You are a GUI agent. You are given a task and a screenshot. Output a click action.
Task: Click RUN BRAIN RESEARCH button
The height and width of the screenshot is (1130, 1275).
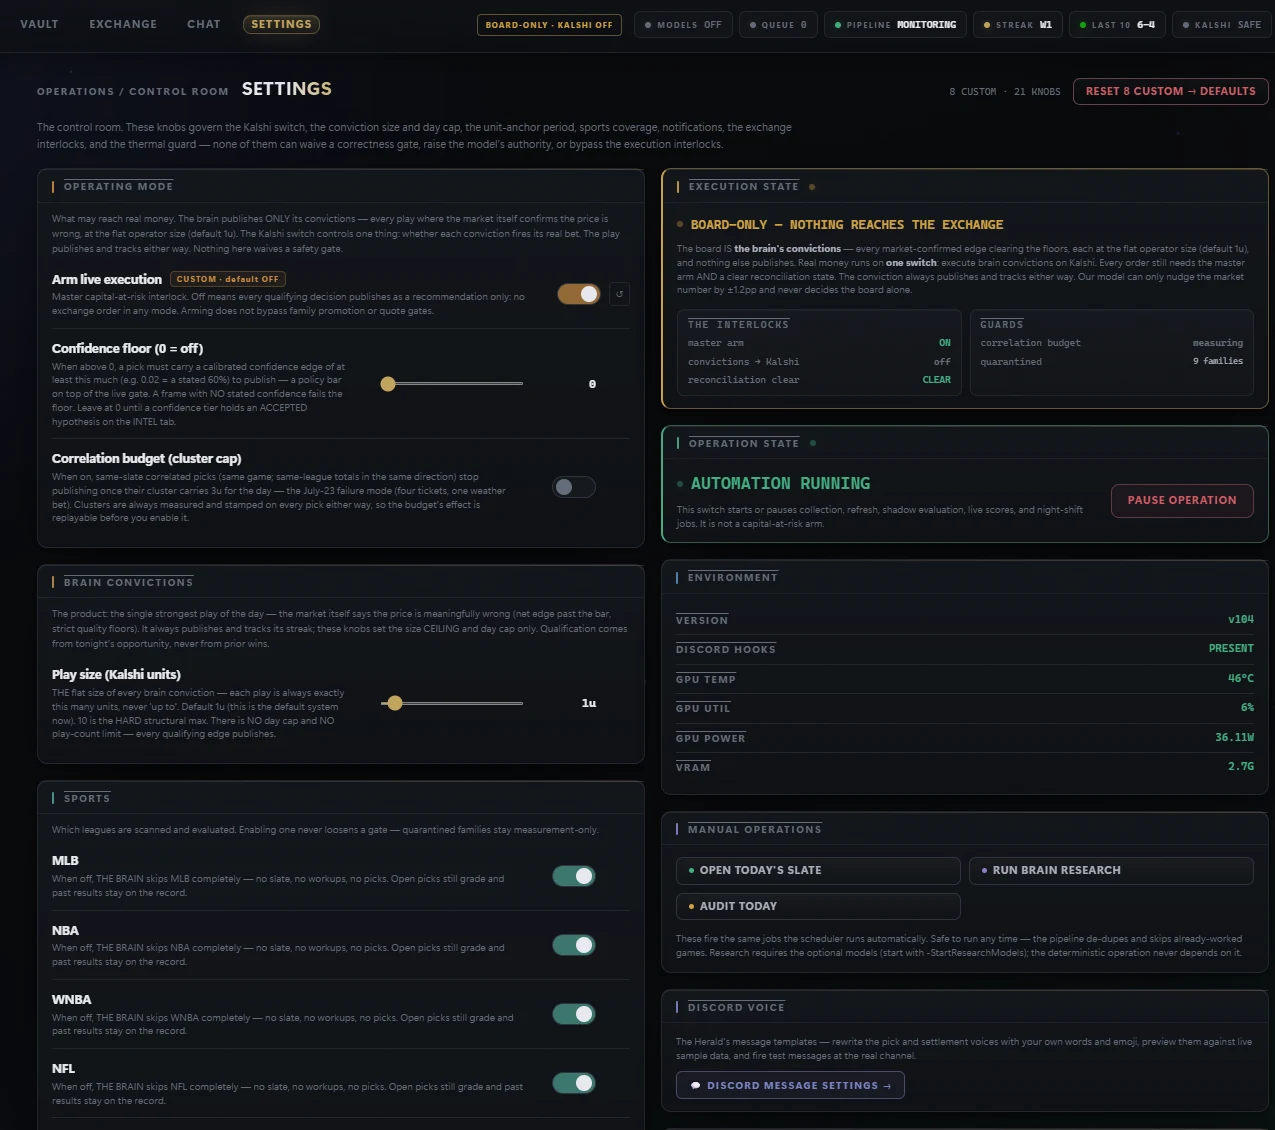1111,871
